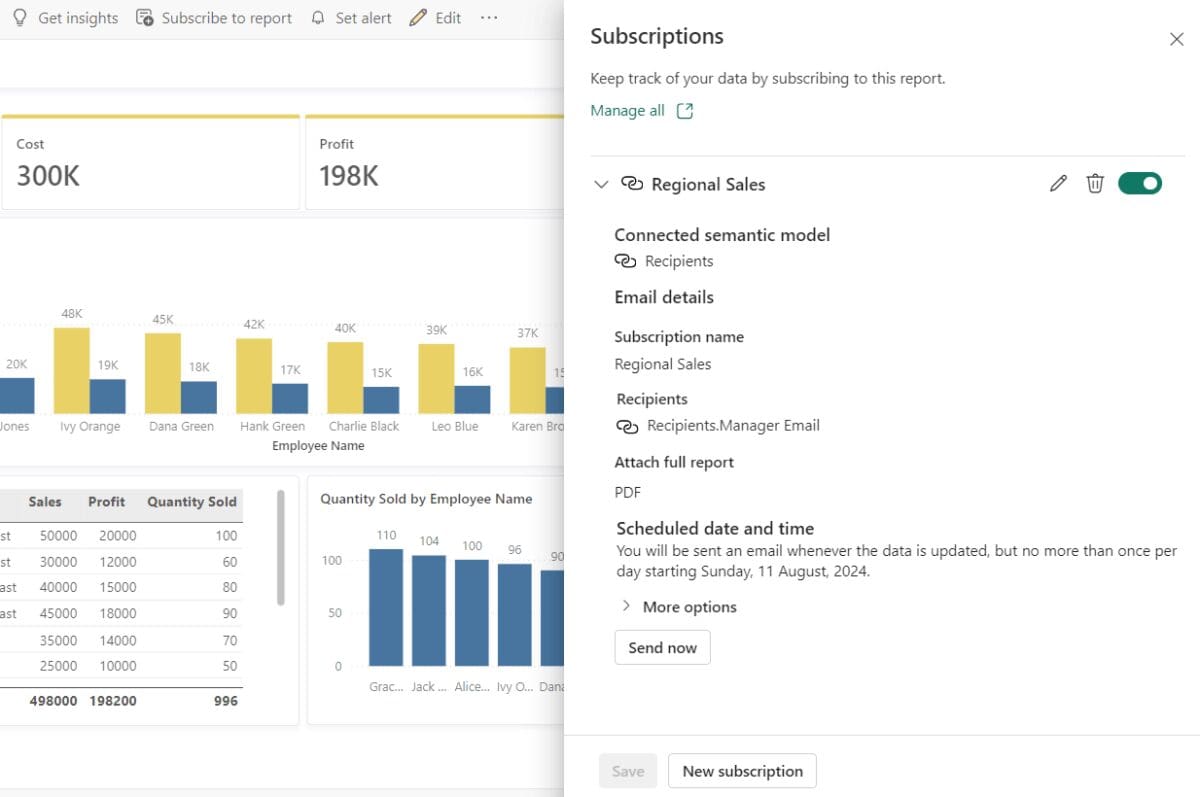This screenshot has height=797, width=1200.
Task: Create a New subscription
Action: click(742, 771)
